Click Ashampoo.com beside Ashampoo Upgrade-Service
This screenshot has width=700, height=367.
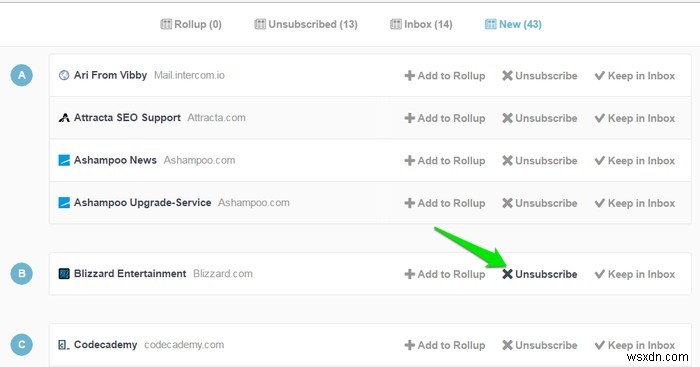[x=254, y=202]
